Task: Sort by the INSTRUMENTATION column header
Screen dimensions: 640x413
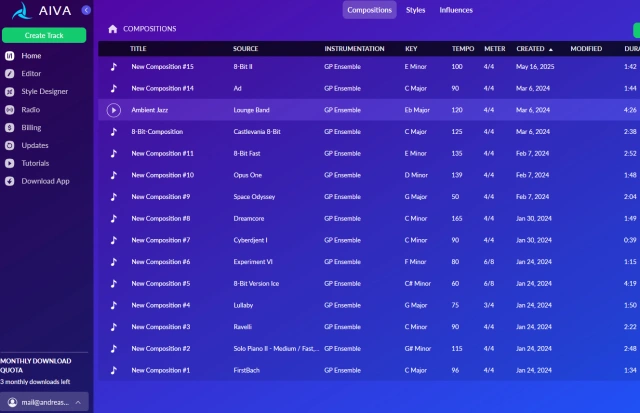Action: click(354, 49)
